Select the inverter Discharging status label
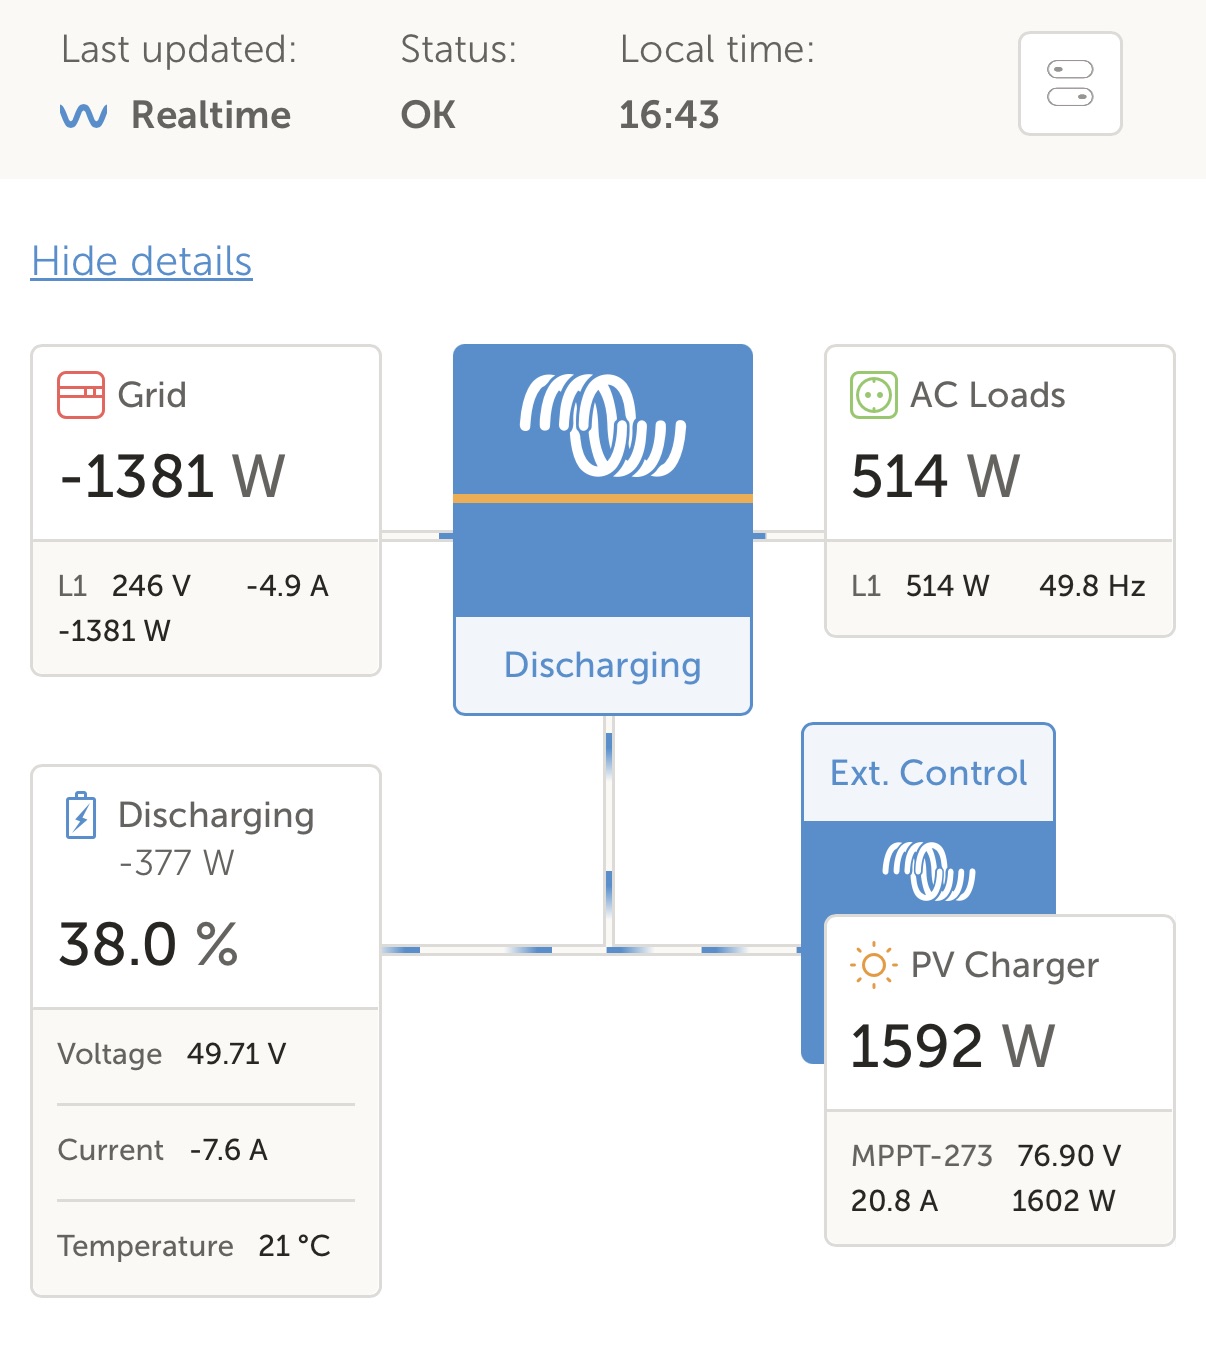 [602, 665]
